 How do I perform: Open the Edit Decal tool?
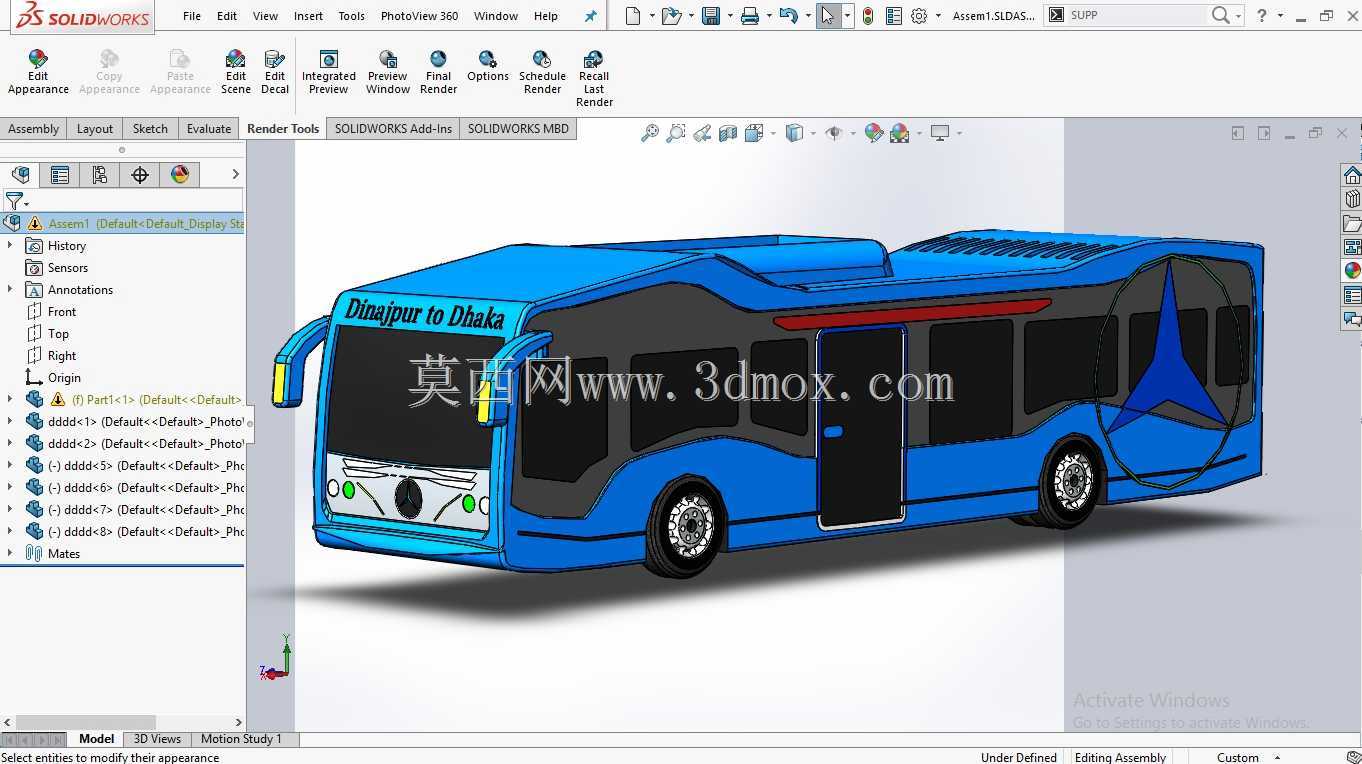pos(275,73)
